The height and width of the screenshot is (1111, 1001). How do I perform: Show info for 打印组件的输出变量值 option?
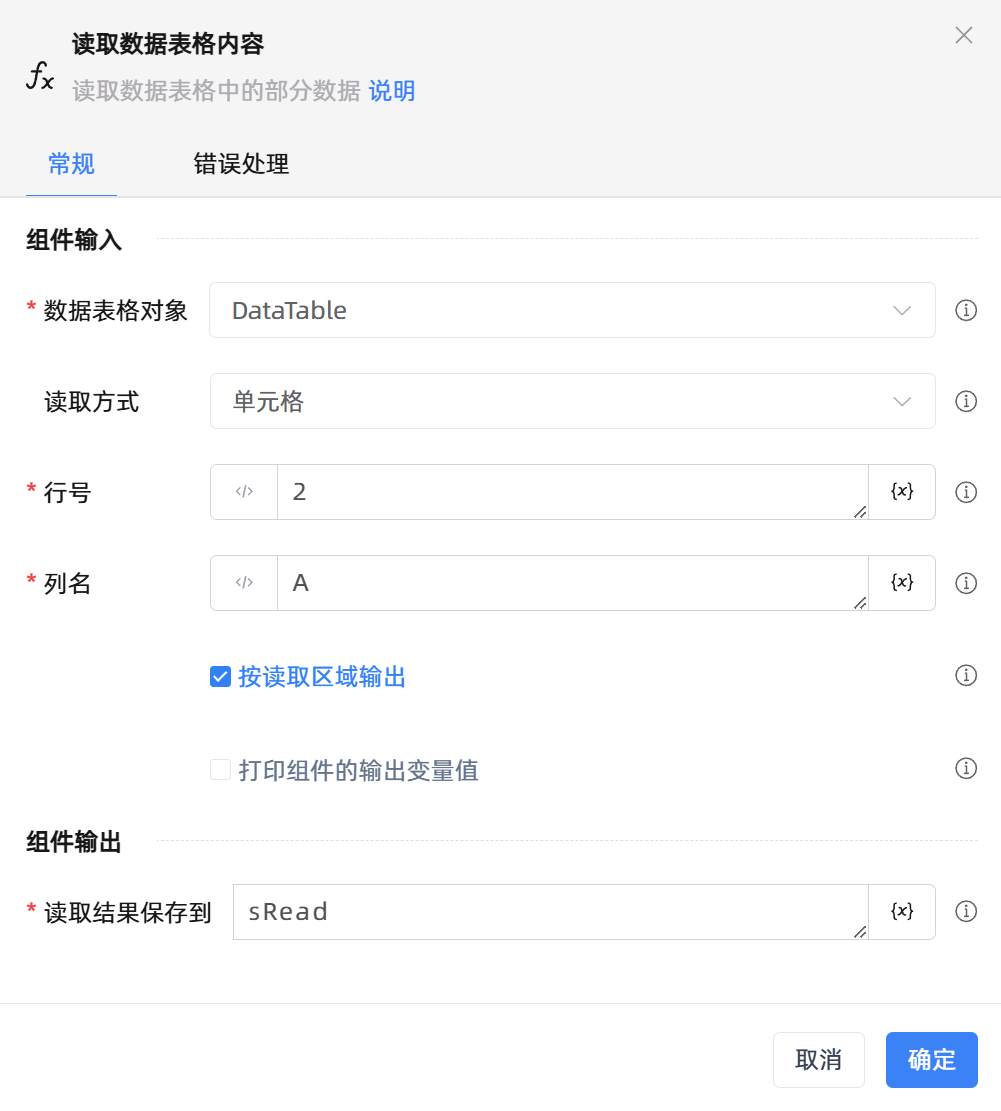click(x=966, y=768)
